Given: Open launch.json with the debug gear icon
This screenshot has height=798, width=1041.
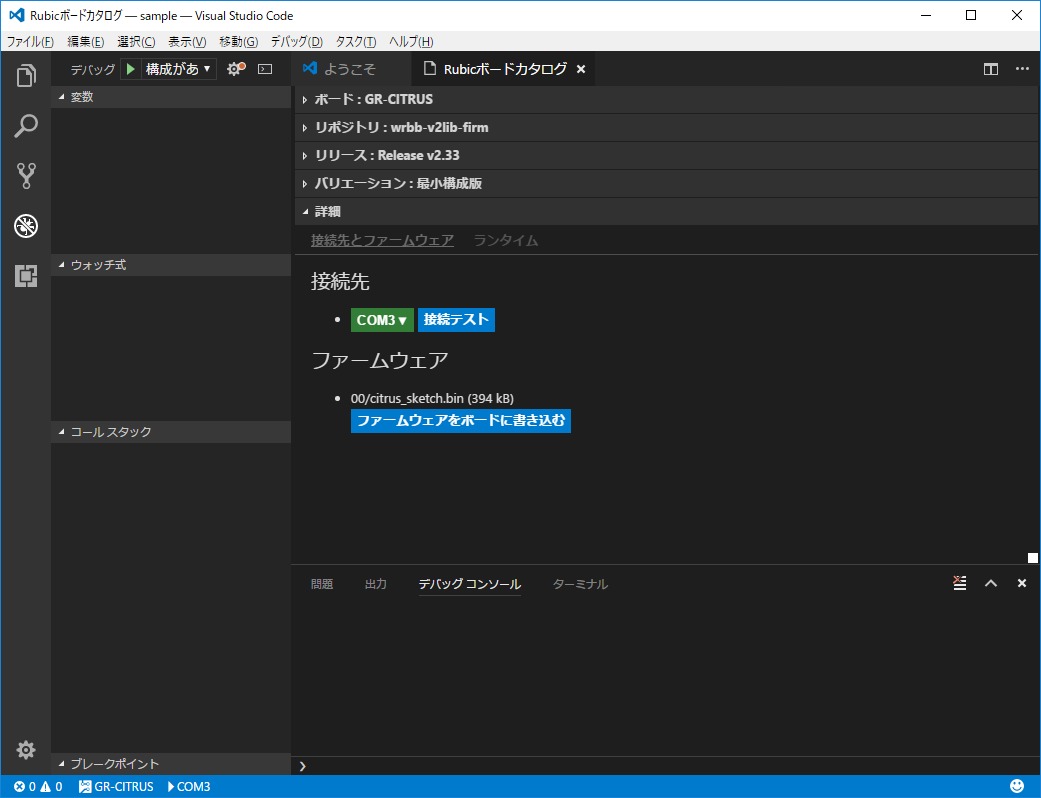Looking at the screenshot, I should coord(236,69).
